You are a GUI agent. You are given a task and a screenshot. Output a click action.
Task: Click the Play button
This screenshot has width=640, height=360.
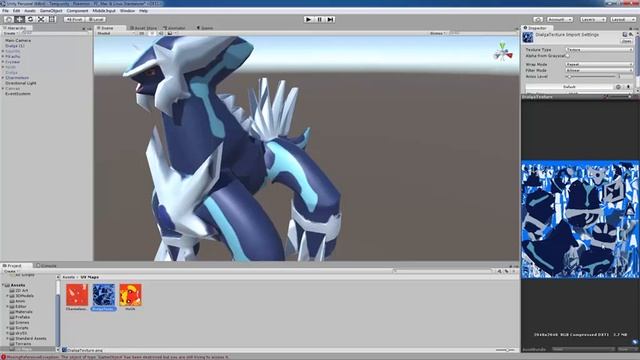(309, 19)
